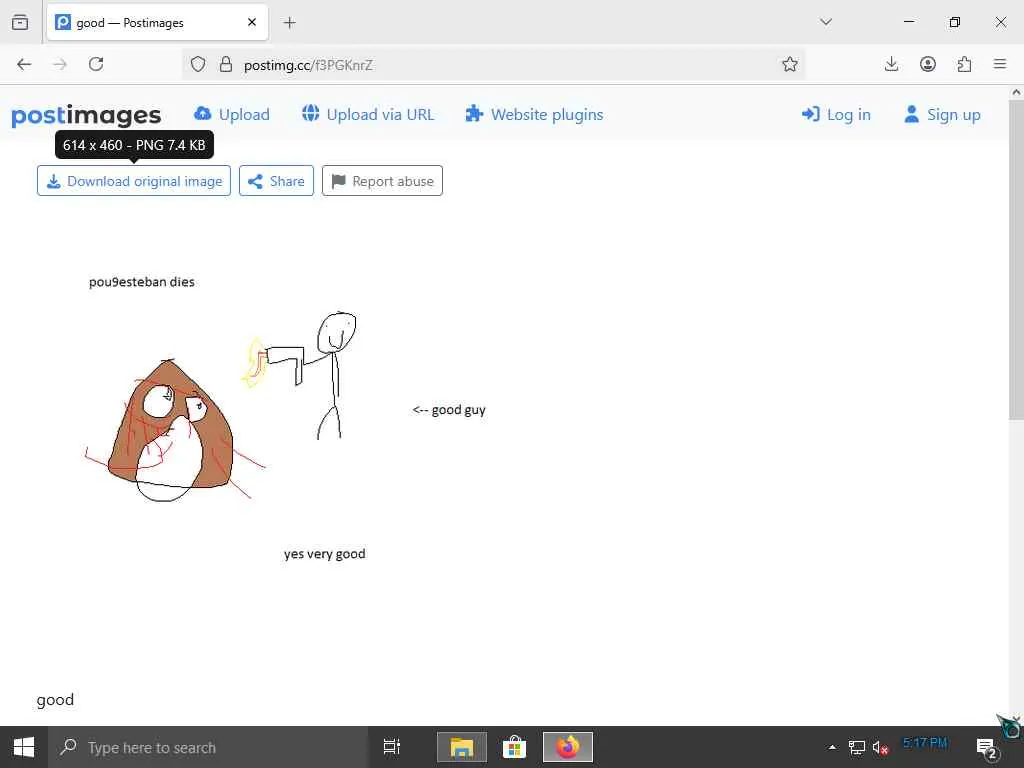Go back to previous page
The image size is (1024, 768).
tap(24, 64)
